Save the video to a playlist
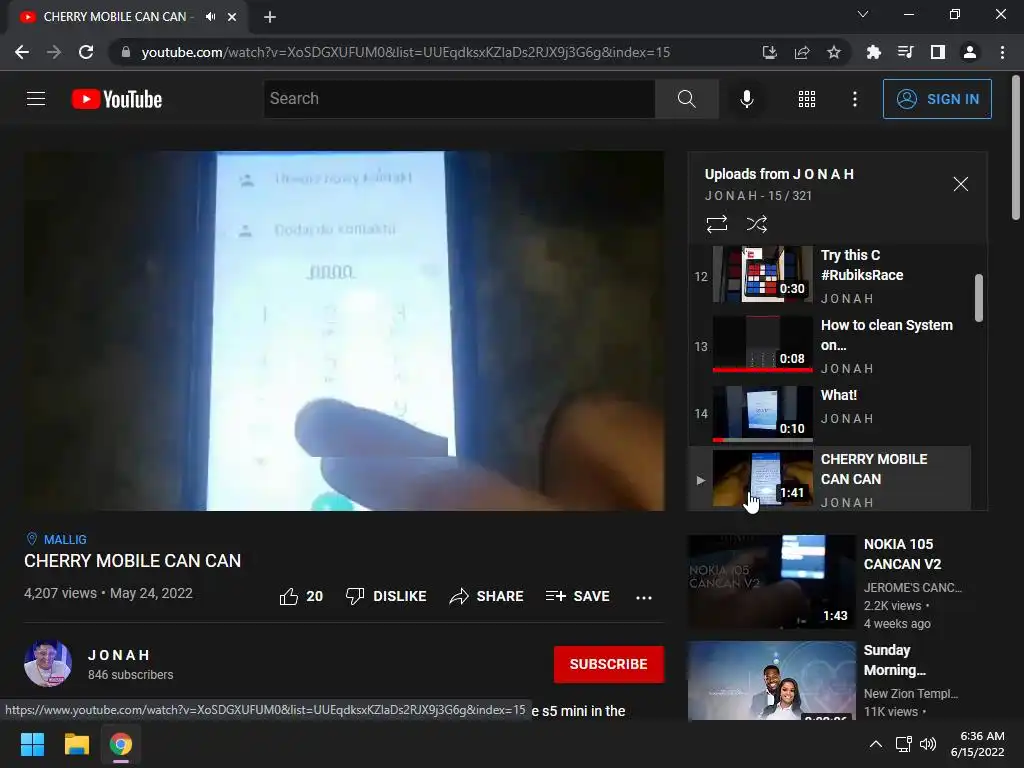This screenshot has width=1024, height=768. [x=577, y=596]
